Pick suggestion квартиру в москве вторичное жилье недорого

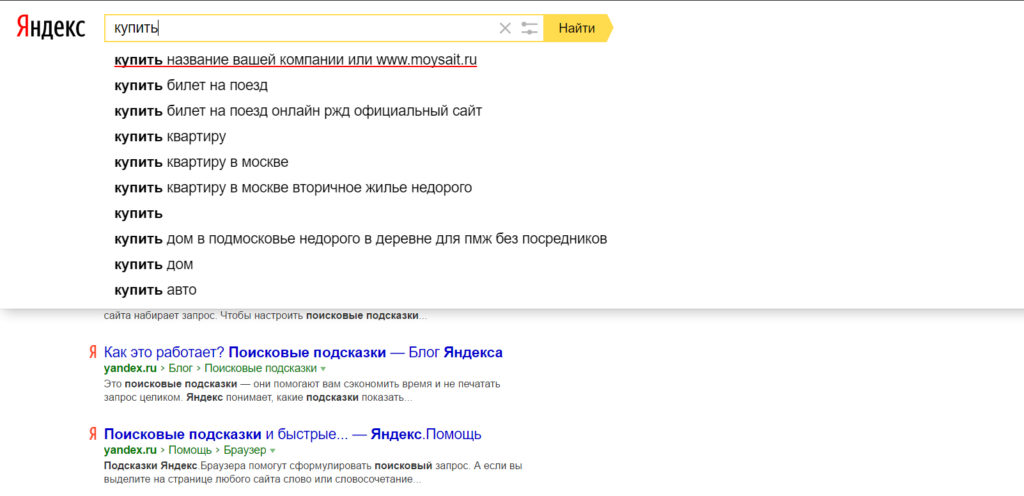pos(293,188)
